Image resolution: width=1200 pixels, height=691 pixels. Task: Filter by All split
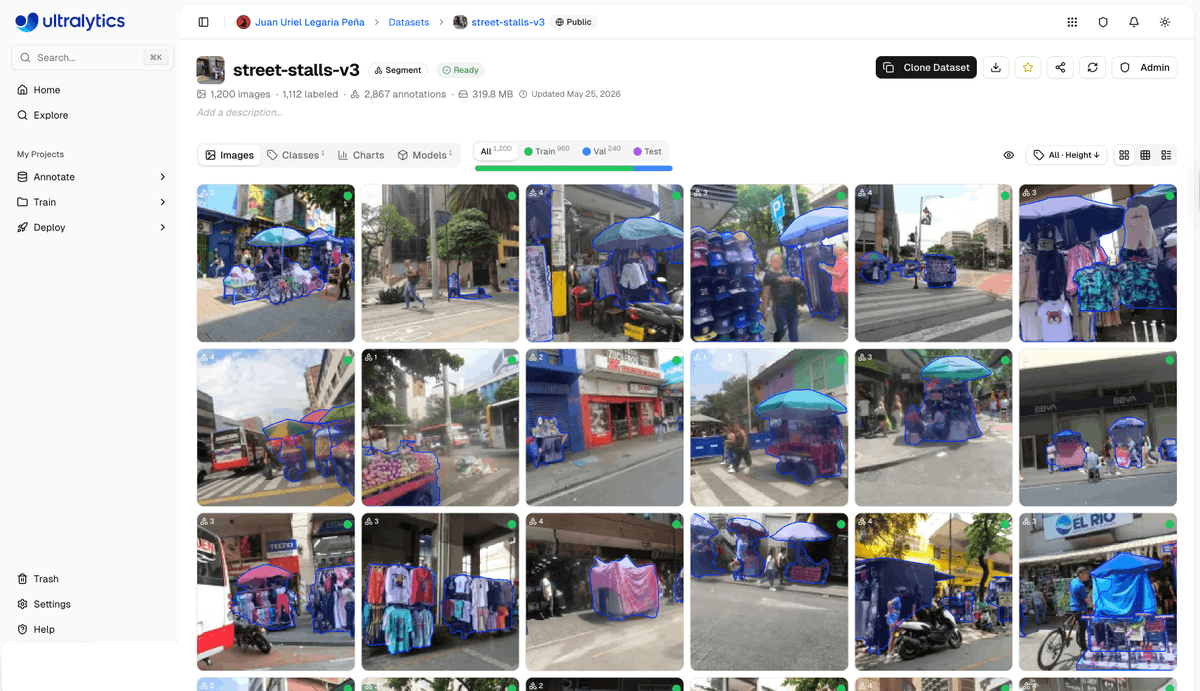495,151
